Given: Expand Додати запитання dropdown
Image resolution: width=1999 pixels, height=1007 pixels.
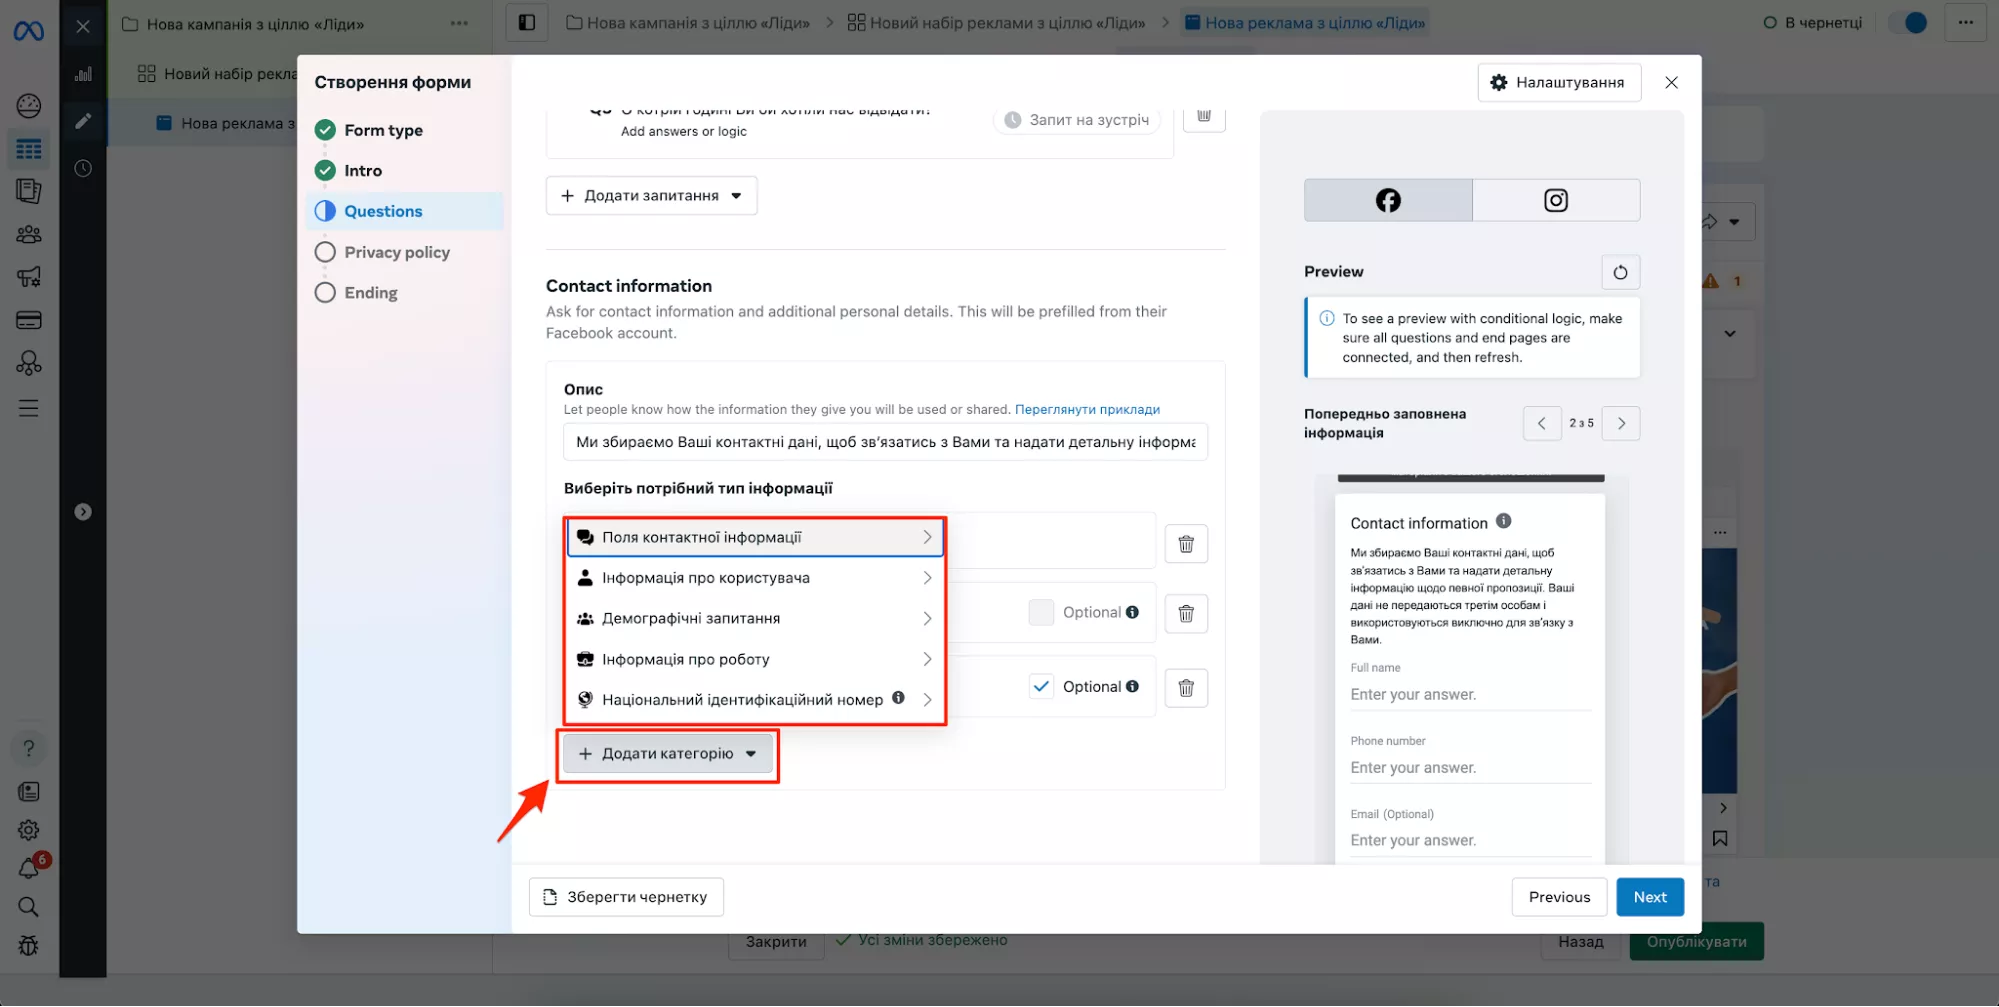Looking at the screenshot, I should pyautogui.click(x=651, y=196).
